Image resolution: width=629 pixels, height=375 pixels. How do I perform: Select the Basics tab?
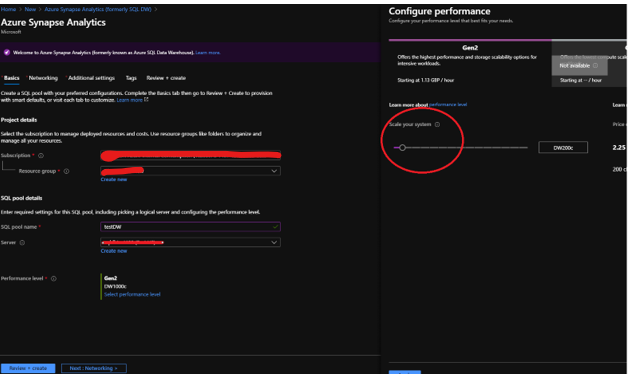coord(12,78)
